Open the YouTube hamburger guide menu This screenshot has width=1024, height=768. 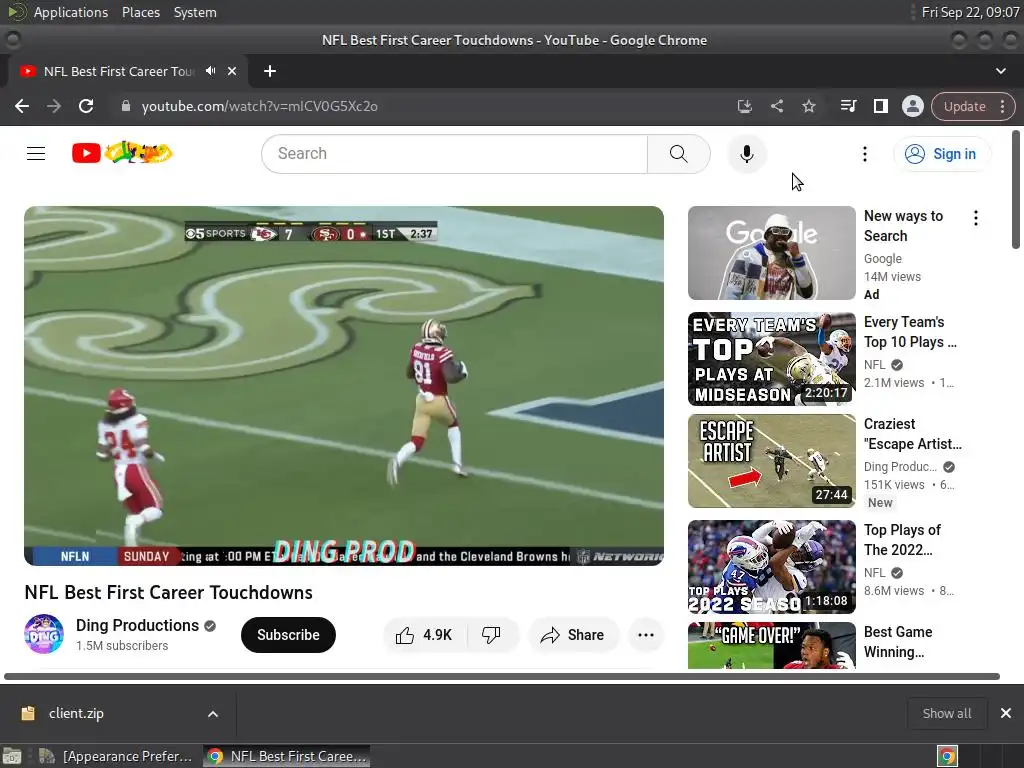tap(36, 153)
